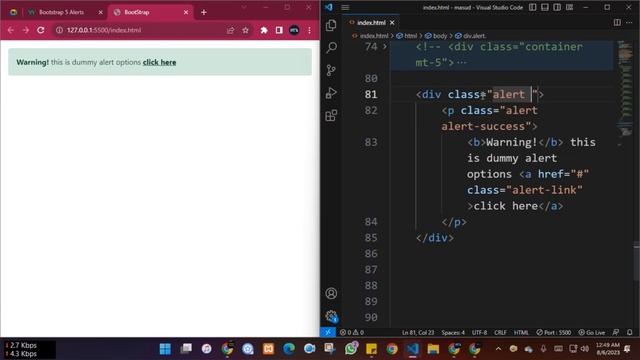Toggle the bottom panel layout button

point(545,7)
